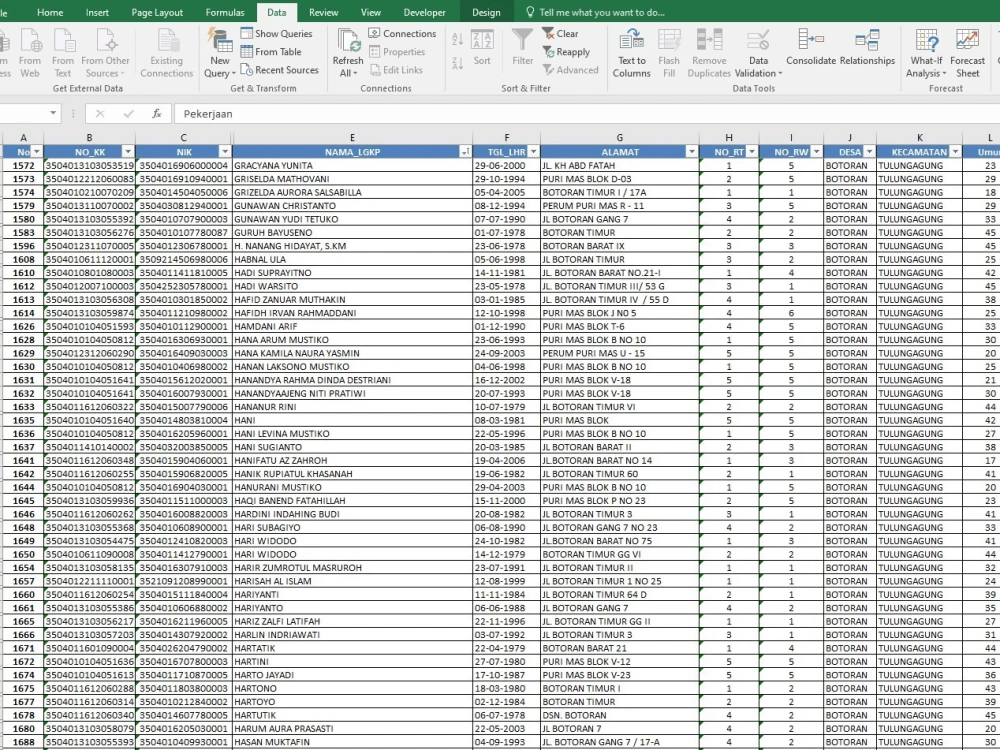This screenshot has width=1000, height=750.
Task: Select row number cell 1608
Action: [x=24, y=259]
